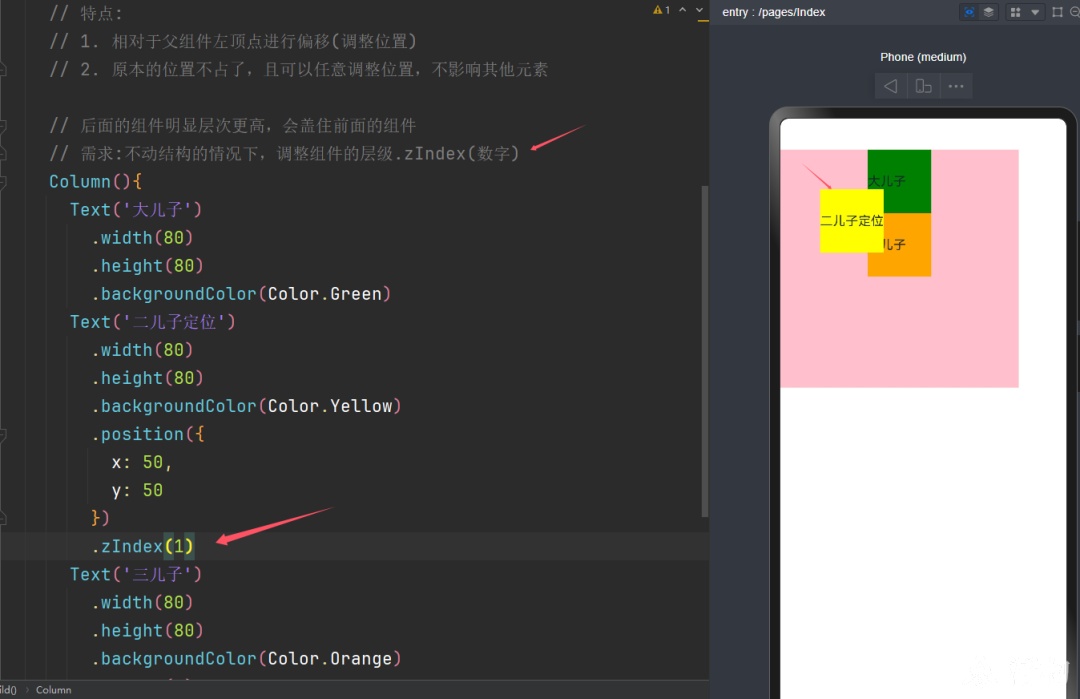Click the previewer back triangle button
Image resolution: width=1080 pixels, height=699 pixels.
coord(891,86)
